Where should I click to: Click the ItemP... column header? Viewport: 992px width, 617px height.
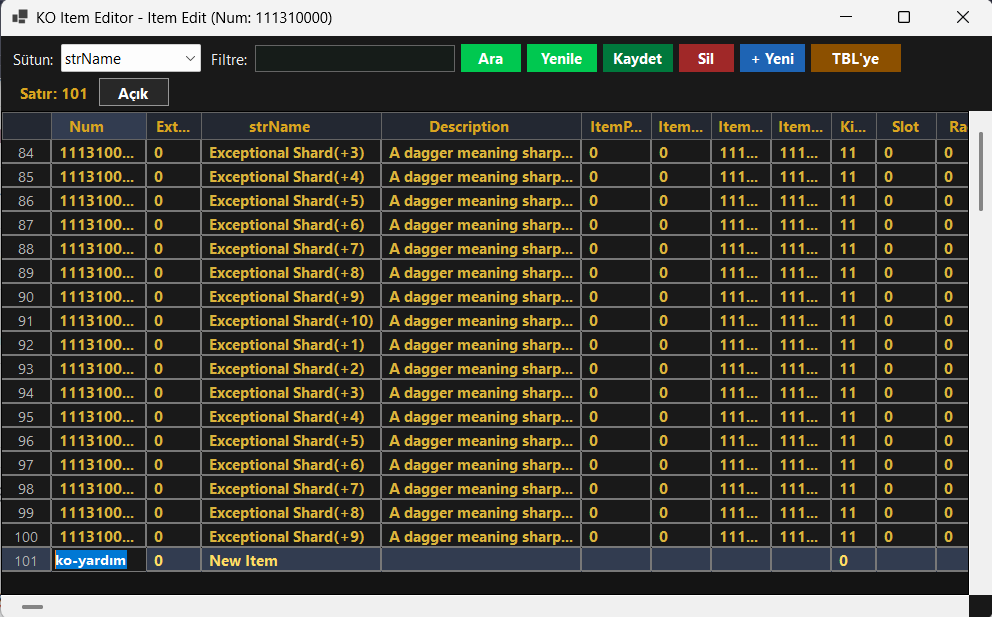tap(616, 127)
